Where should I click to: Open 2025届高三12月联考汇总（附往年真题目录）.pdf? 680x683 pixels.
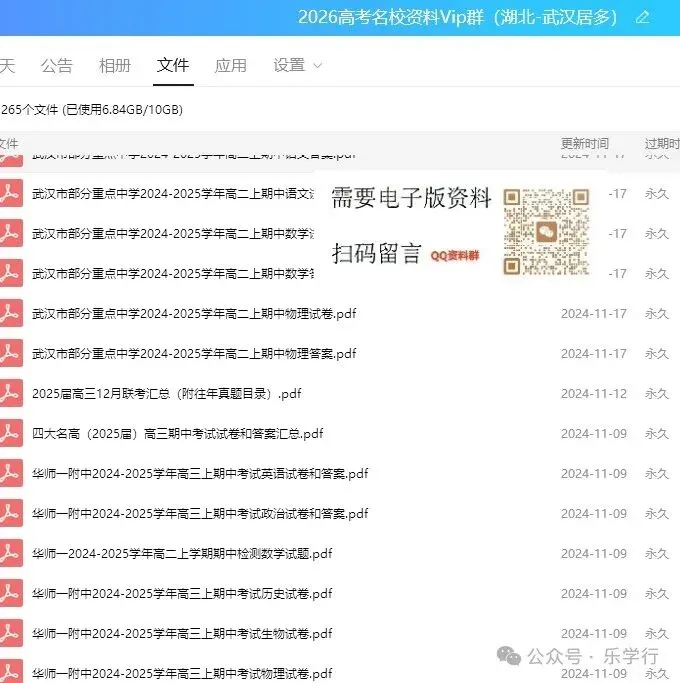click(166, 394)
